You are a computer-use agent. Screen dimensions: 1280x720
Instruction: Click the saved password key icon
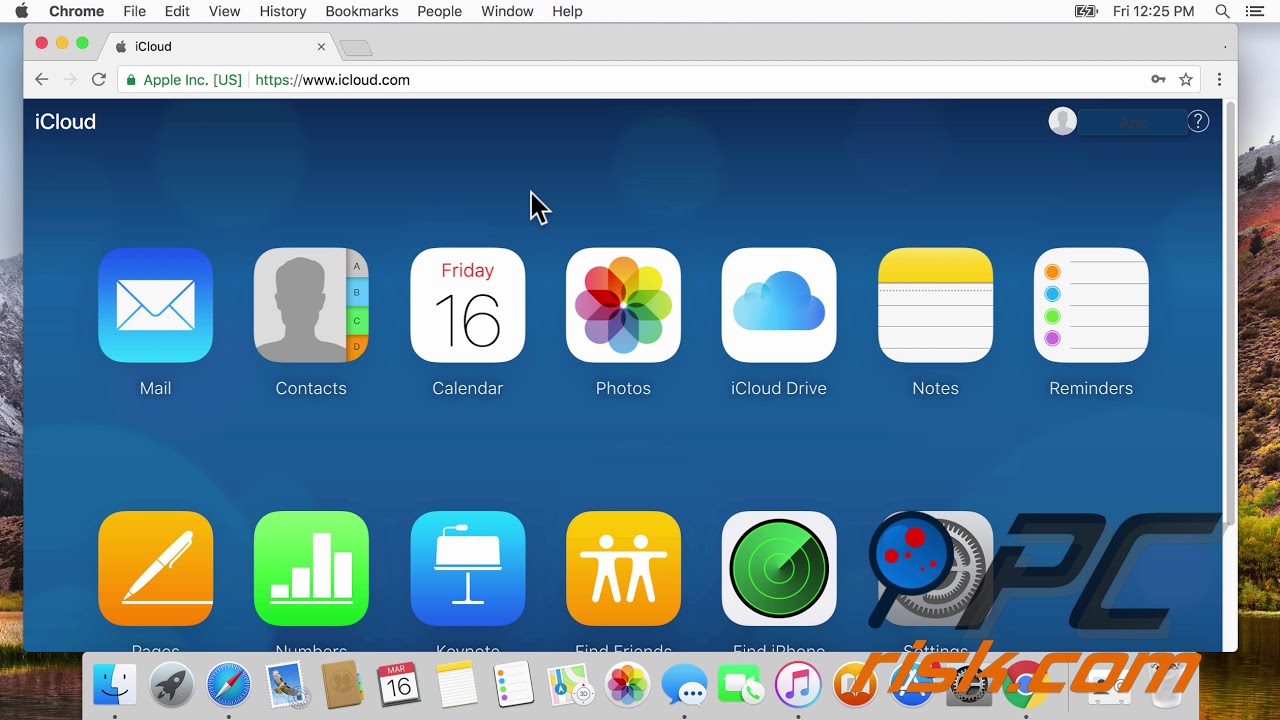point(1158,80)
